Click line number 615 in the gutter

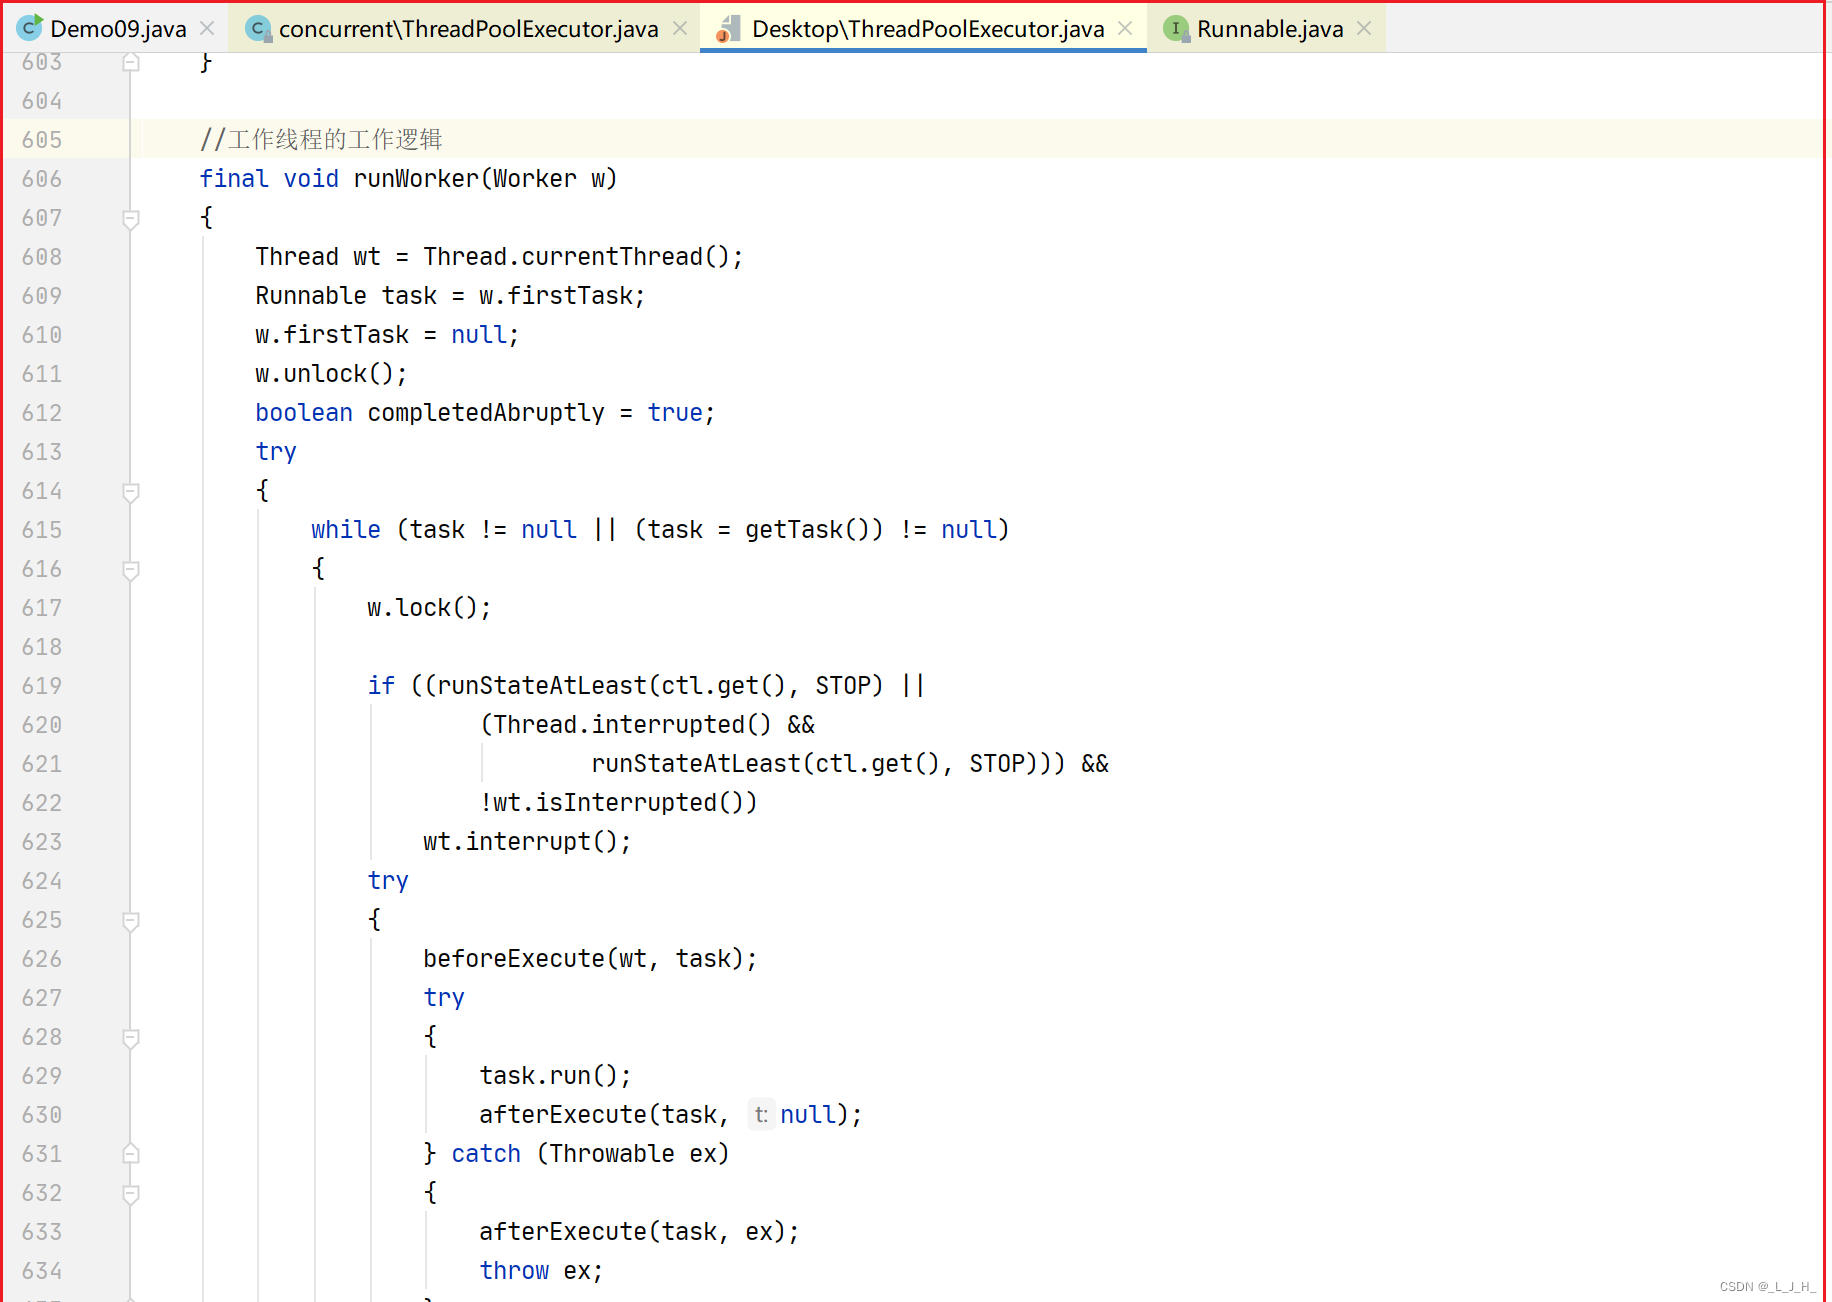42,530
